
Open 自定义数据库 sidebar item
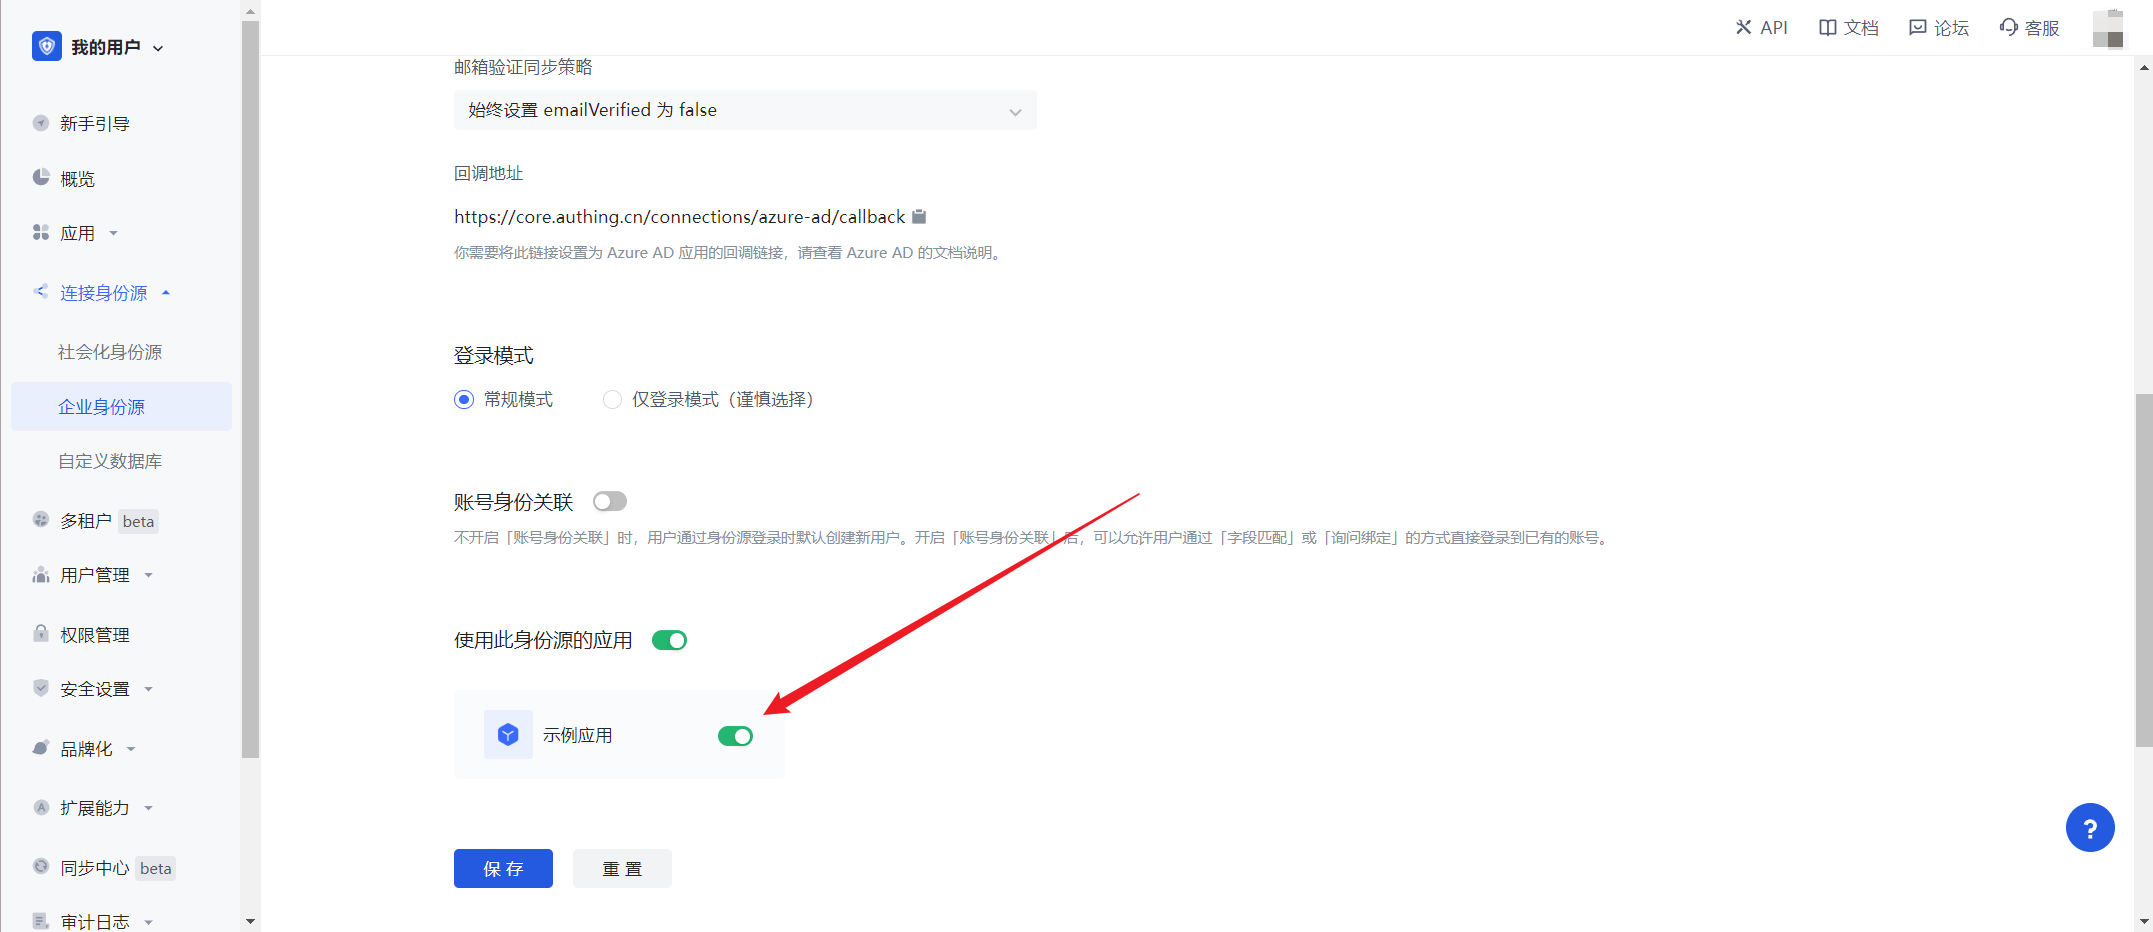pos(110,461)
